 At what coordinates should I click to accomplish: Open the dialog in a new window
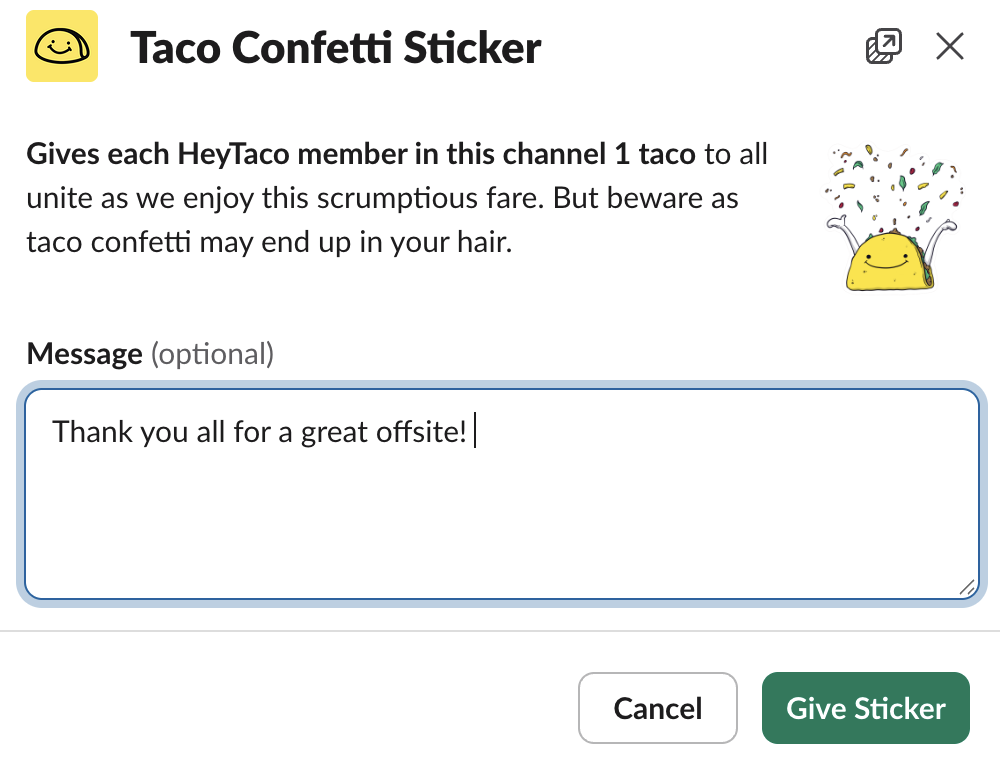coord(883,46)
